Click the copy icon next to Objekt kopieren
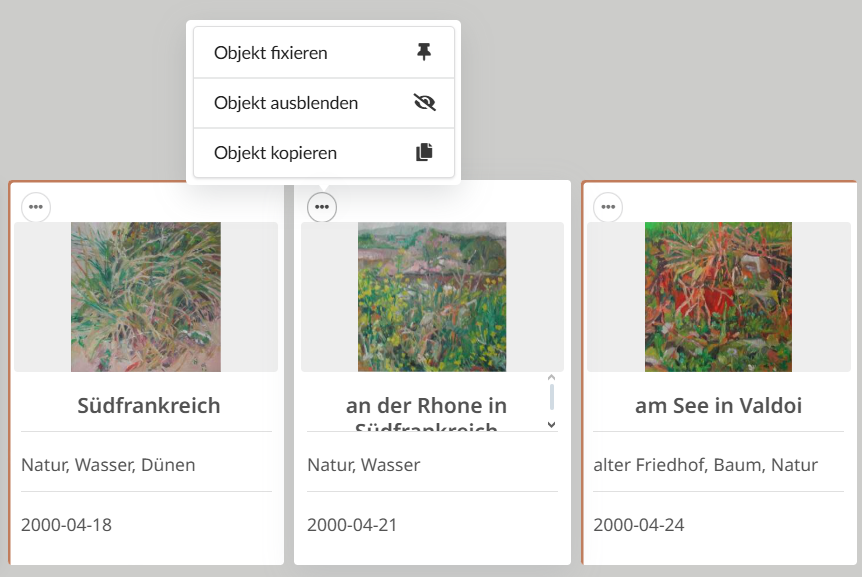Viewport: 862px width, 577px height. 424,153
